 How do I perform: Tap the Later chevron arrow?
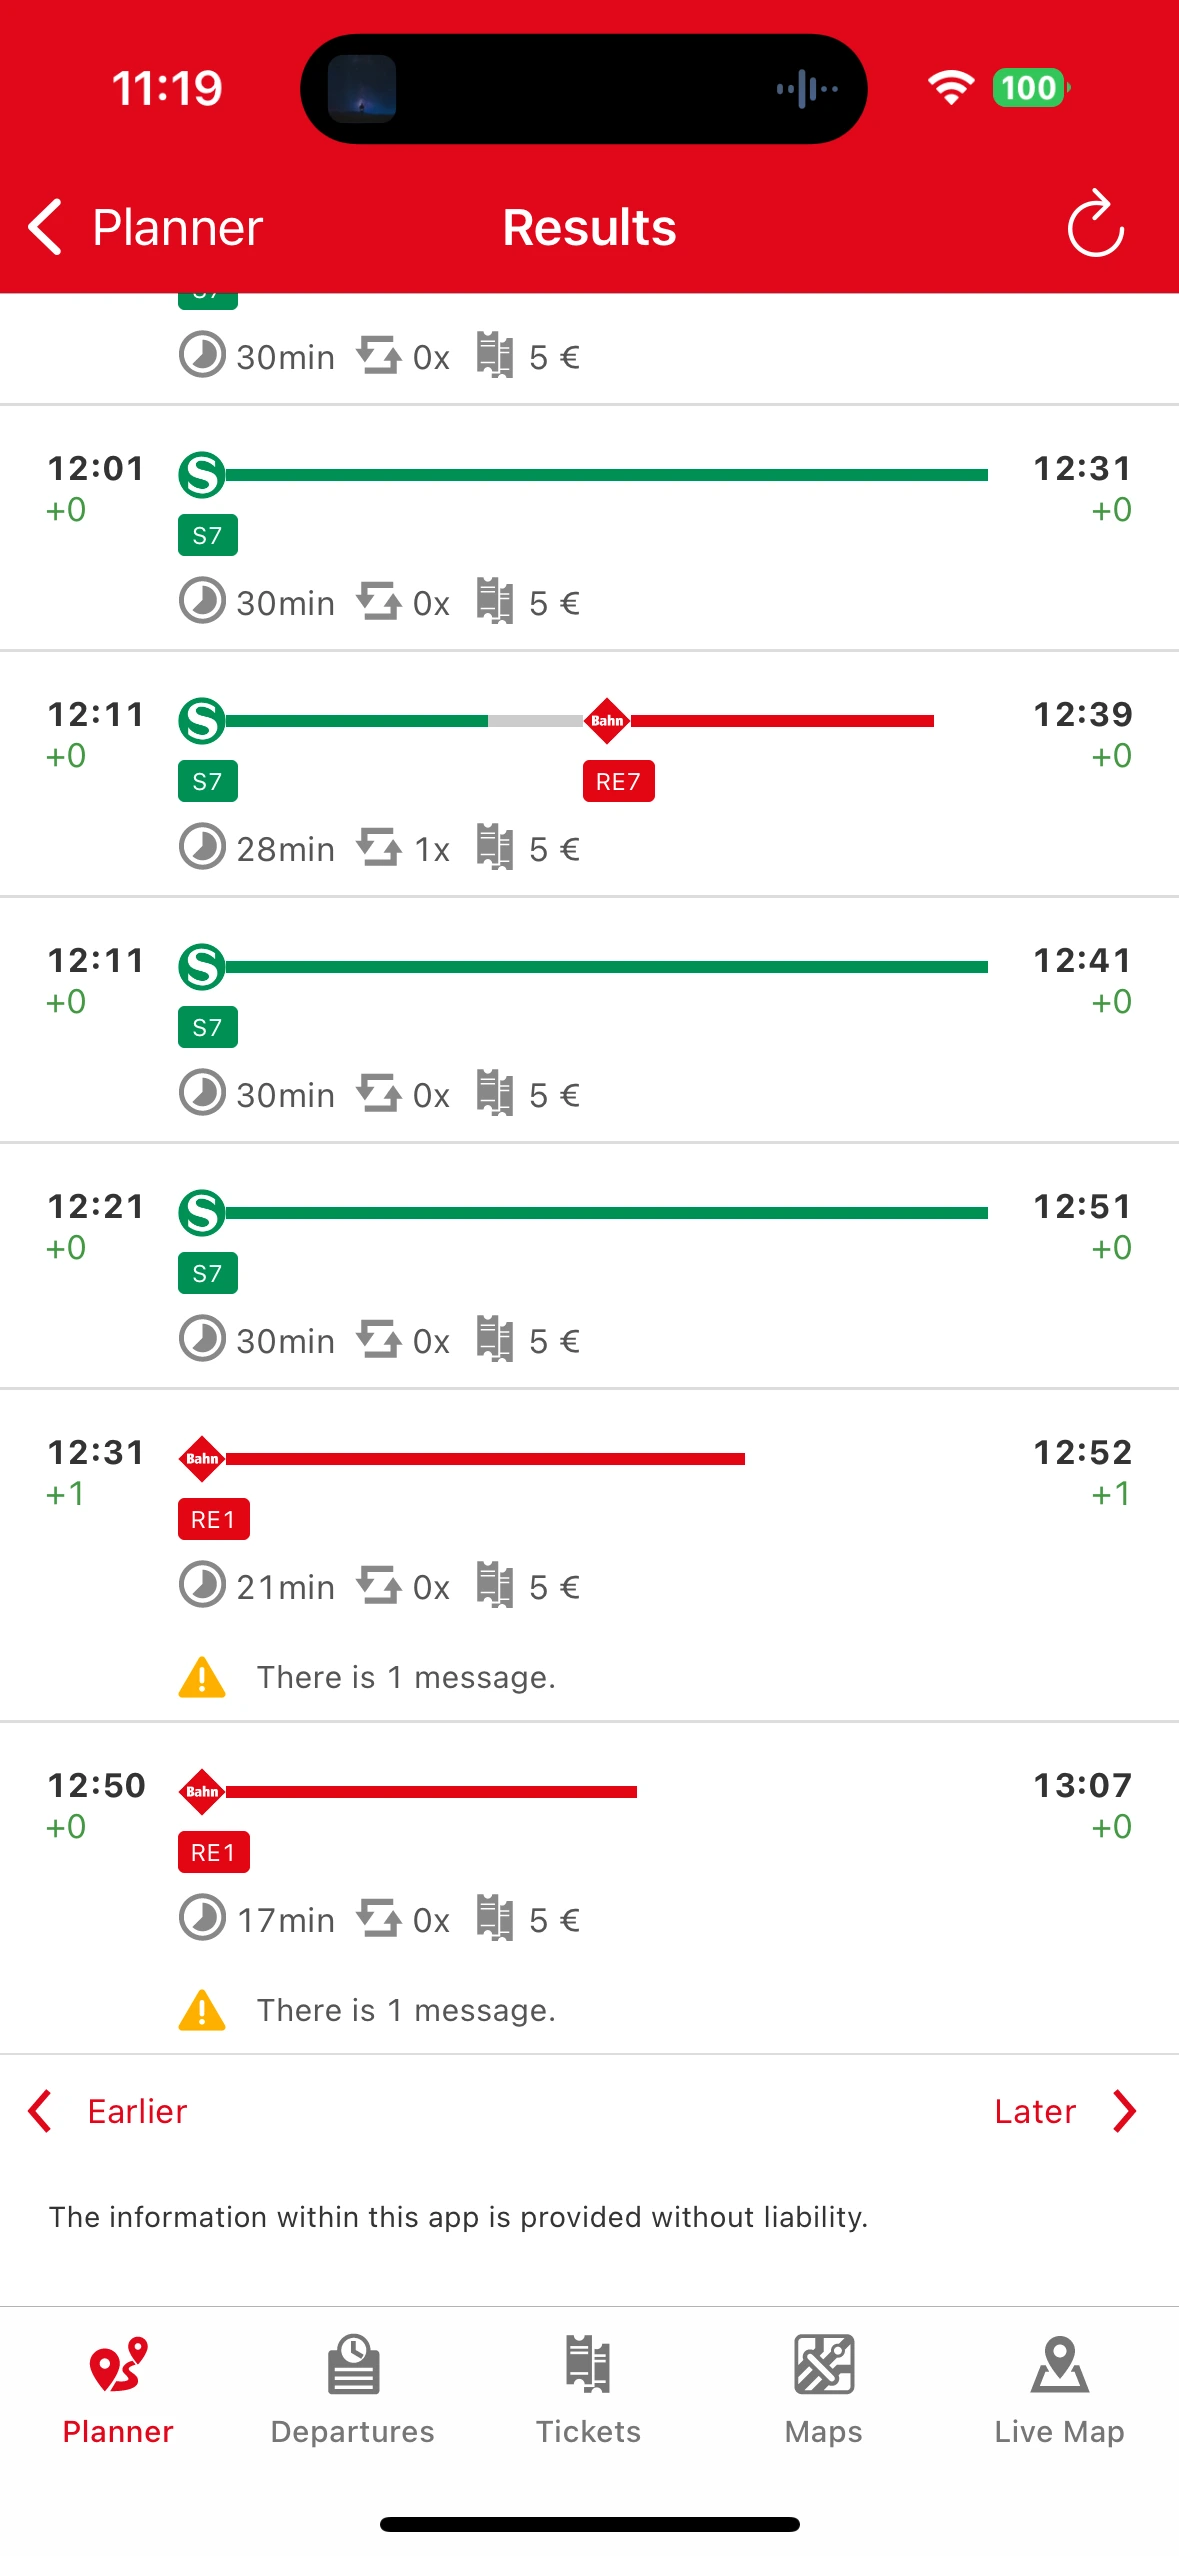click(x=1125, y=2111)
